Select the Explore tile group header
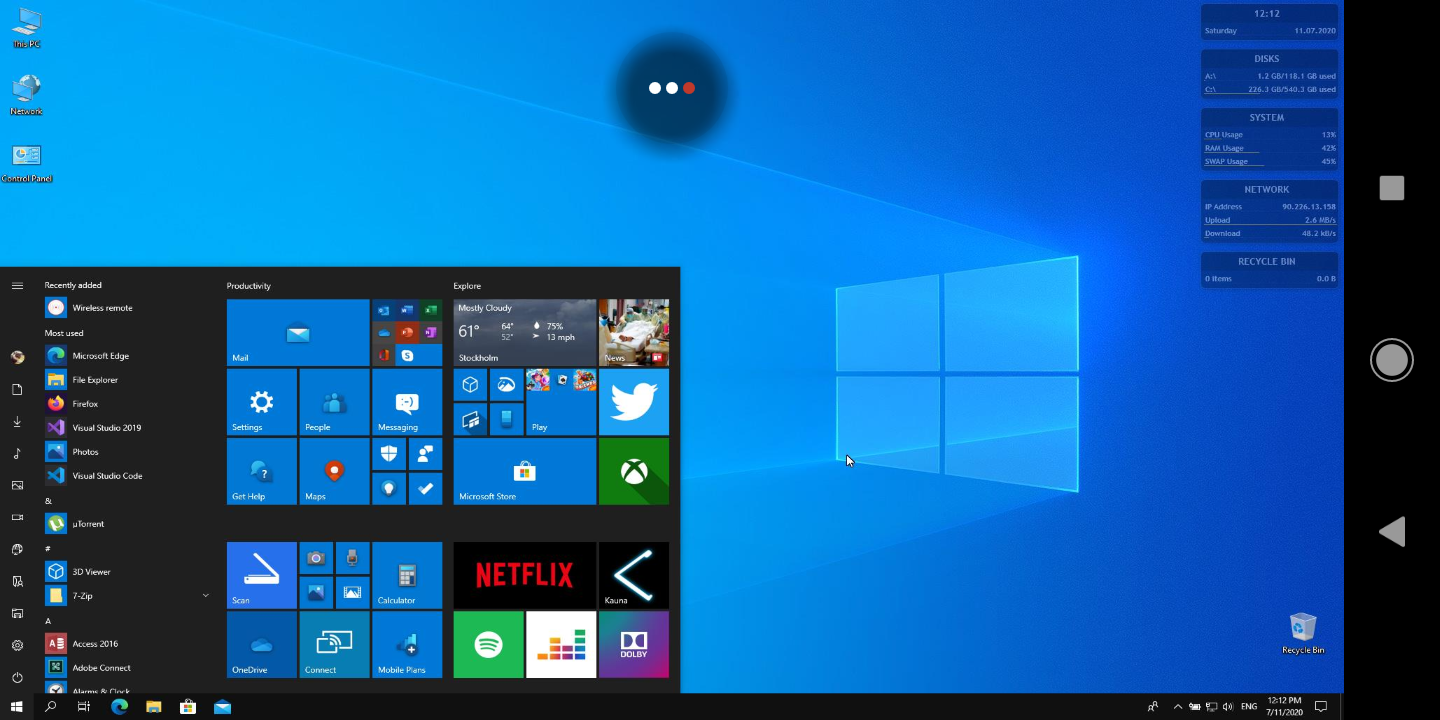 467,286
